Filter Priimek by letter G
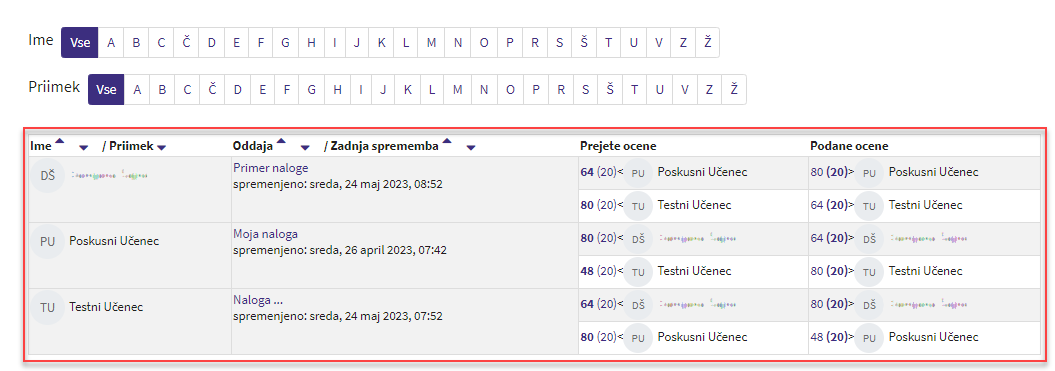The width and height of the screenshot is (1055, 371). click(x=312, y=90)
